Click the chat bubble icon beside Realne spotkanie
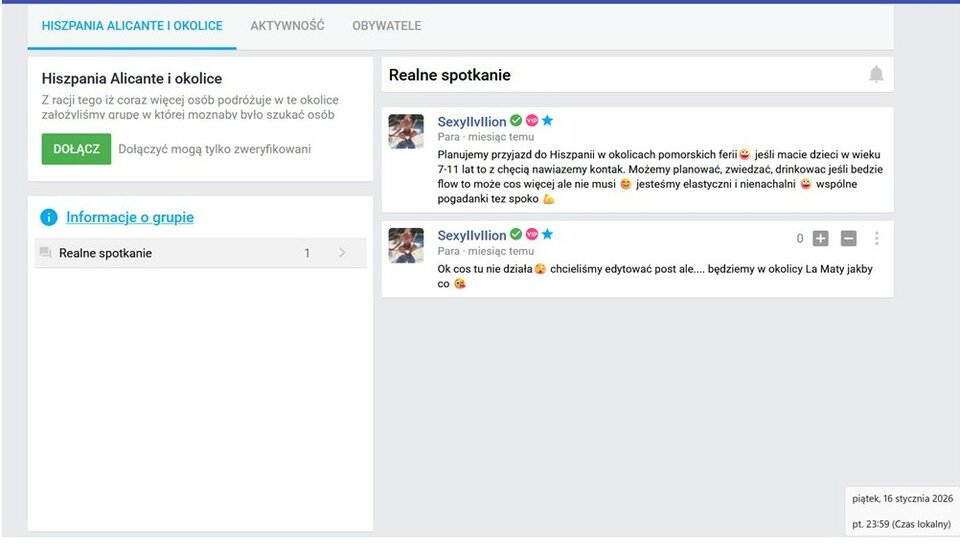The width and height of the screenshot is (960, 544). coord(45,253)
